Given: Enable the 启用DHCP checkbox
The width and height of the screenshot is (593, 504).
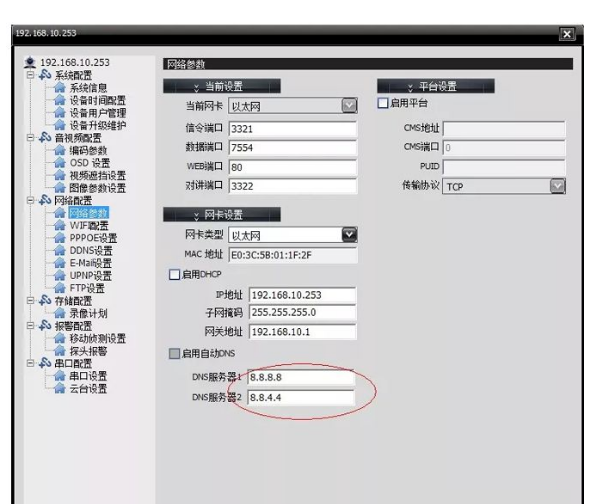Looking at the screenshot, I should pos(174,274).
